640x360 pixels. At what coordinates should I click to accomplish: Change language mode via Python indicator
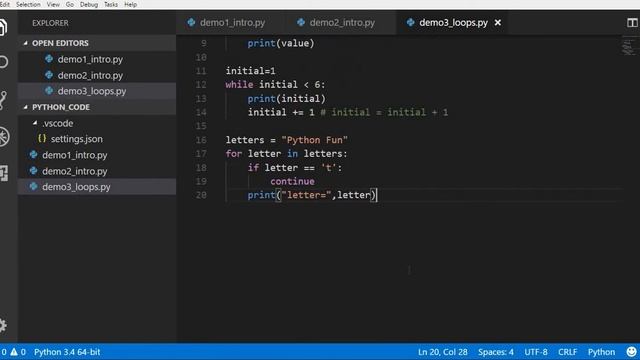[601, 352]
